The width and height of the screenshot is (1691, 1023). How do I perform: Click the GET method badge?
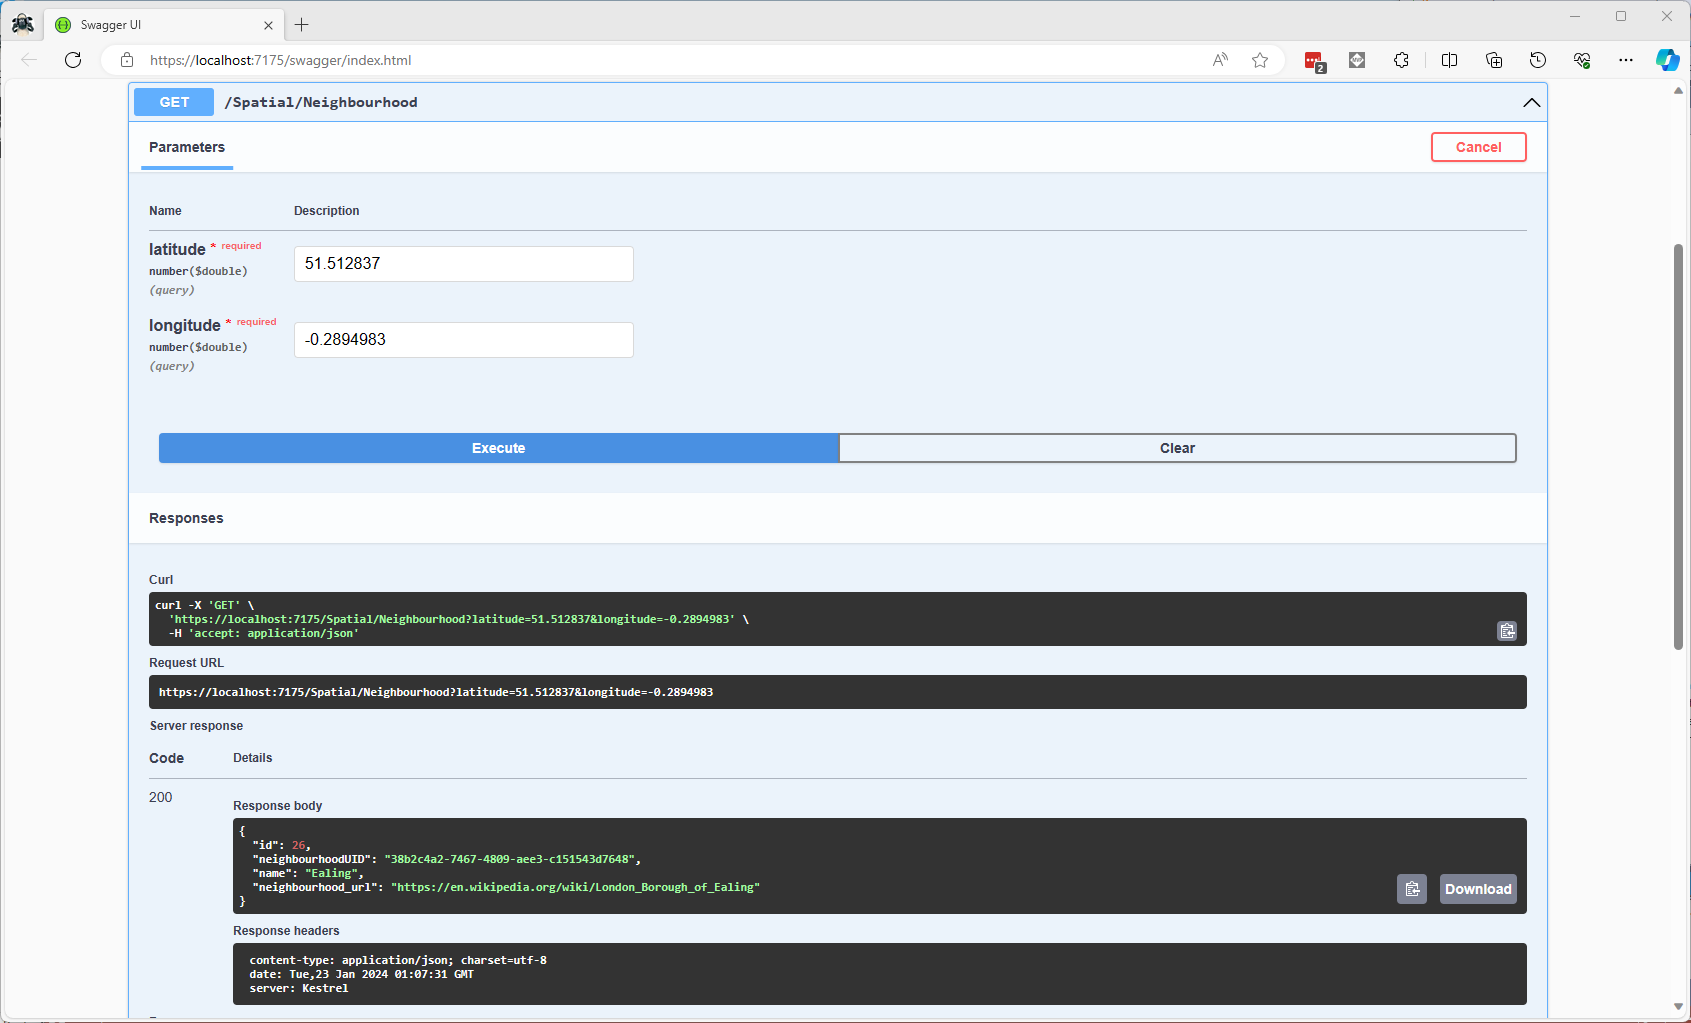coord(174,102)
